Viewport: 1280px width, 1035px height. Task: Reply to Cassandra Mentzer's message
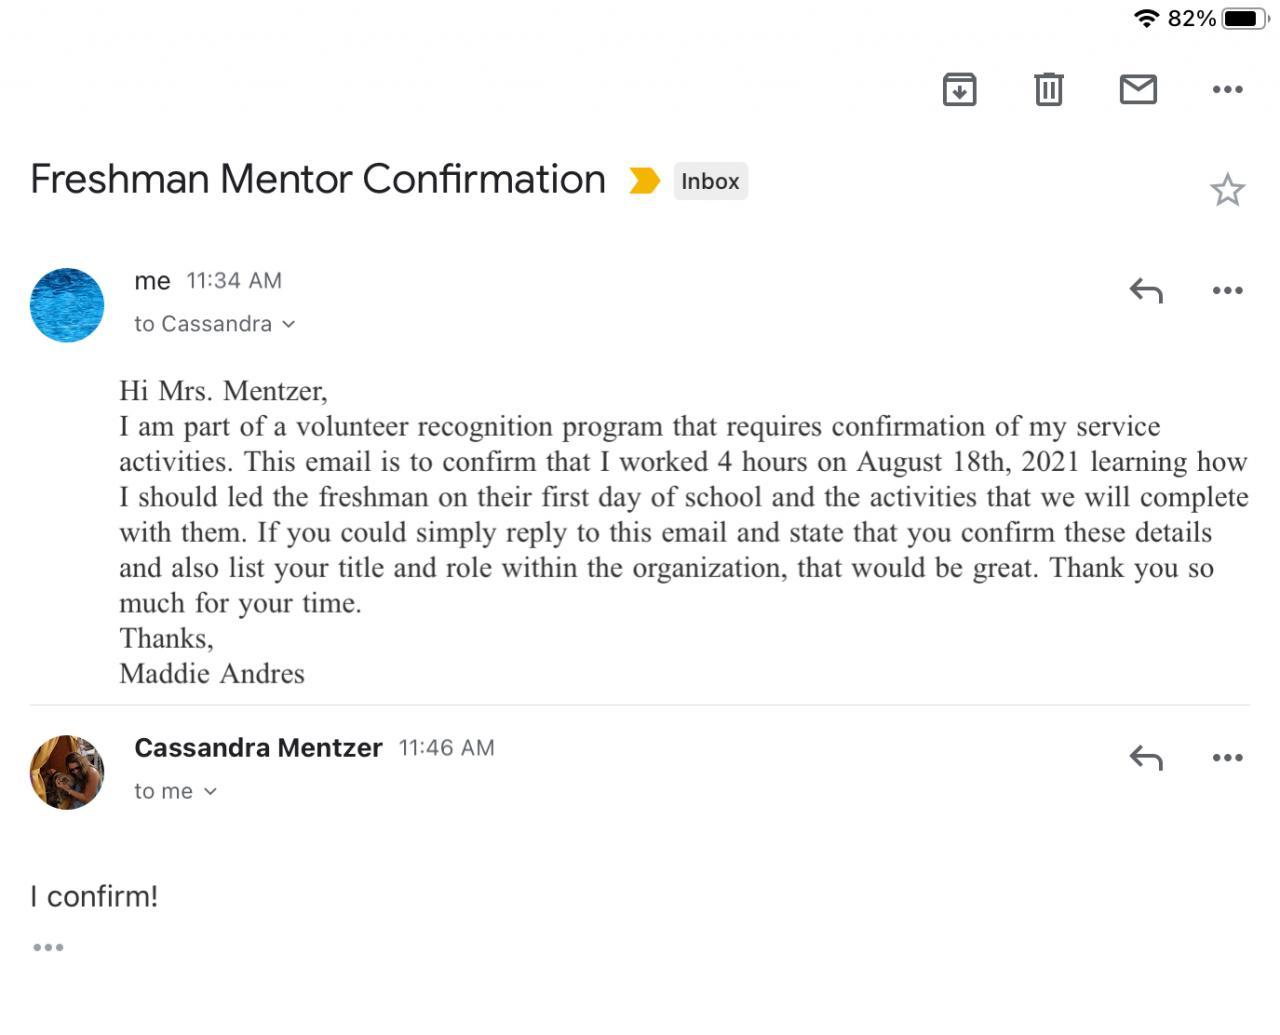(1146, 758)
